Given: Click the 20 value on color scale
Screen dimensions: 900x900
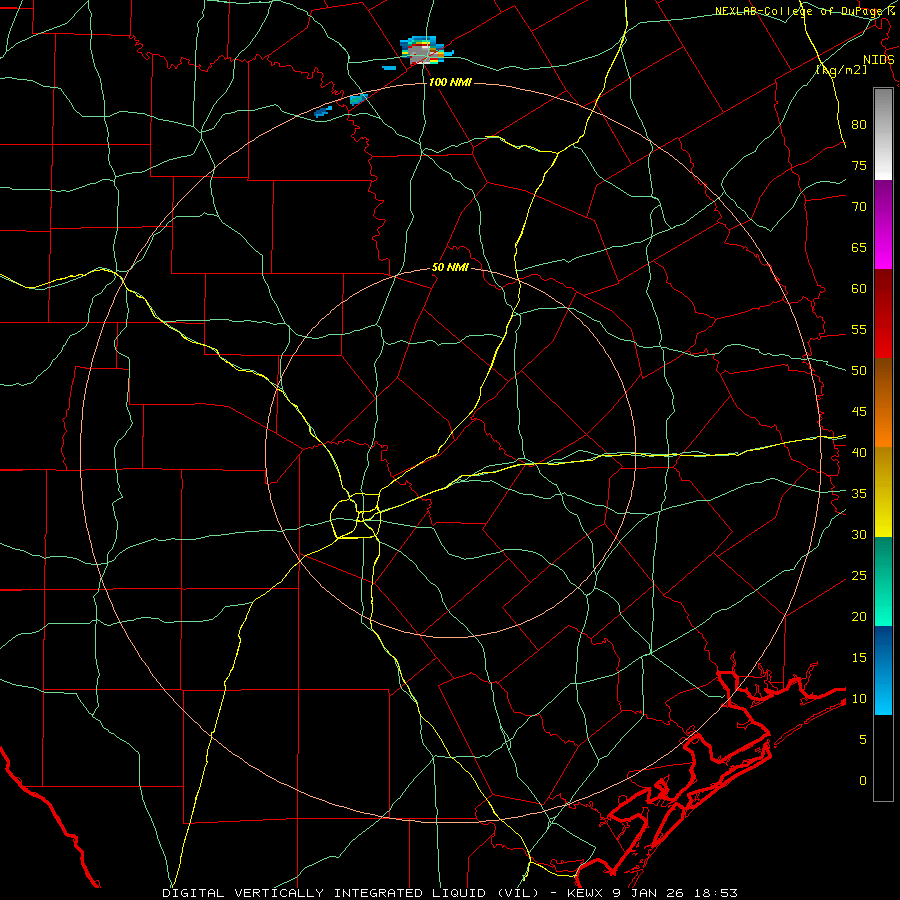Looking at the screenshot, I should click(859, 616).
